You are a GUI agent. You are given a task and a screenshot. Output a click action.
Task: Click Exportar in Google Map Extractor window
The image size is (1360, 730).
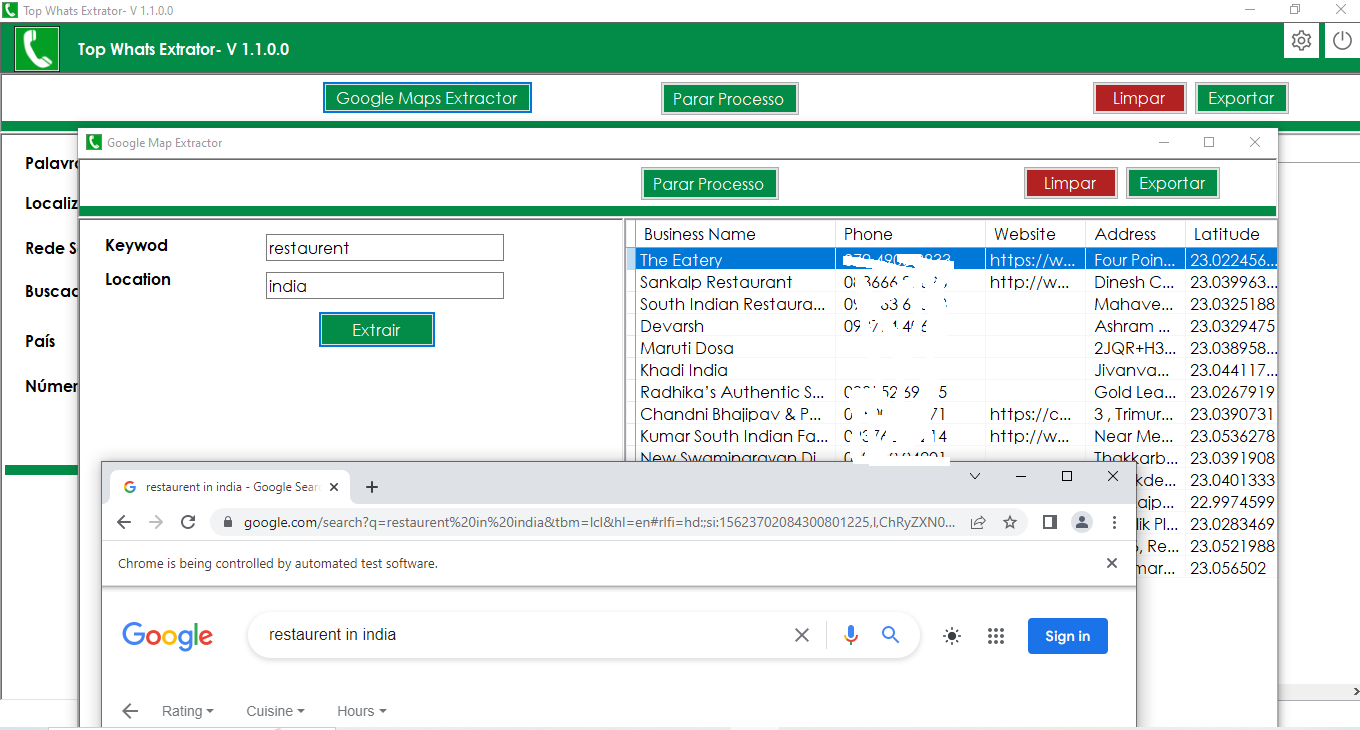click(1172, 184)
